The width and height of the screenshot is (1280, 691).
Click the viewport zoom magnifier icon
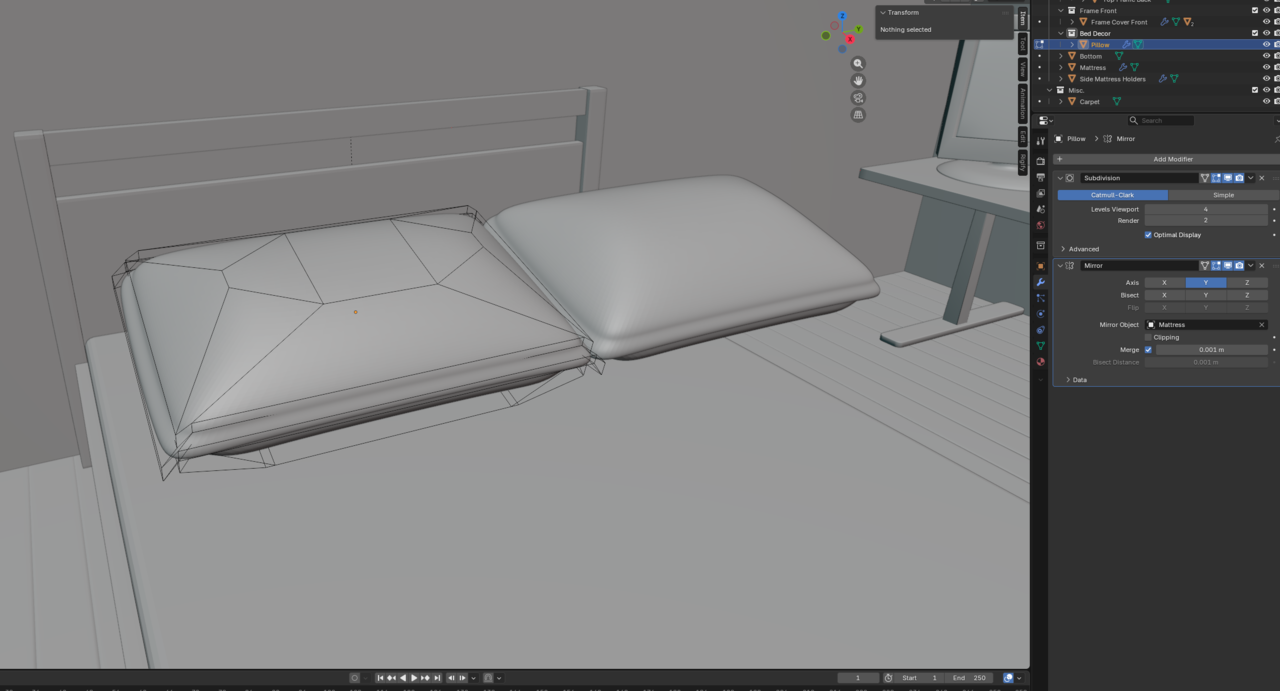858,63
